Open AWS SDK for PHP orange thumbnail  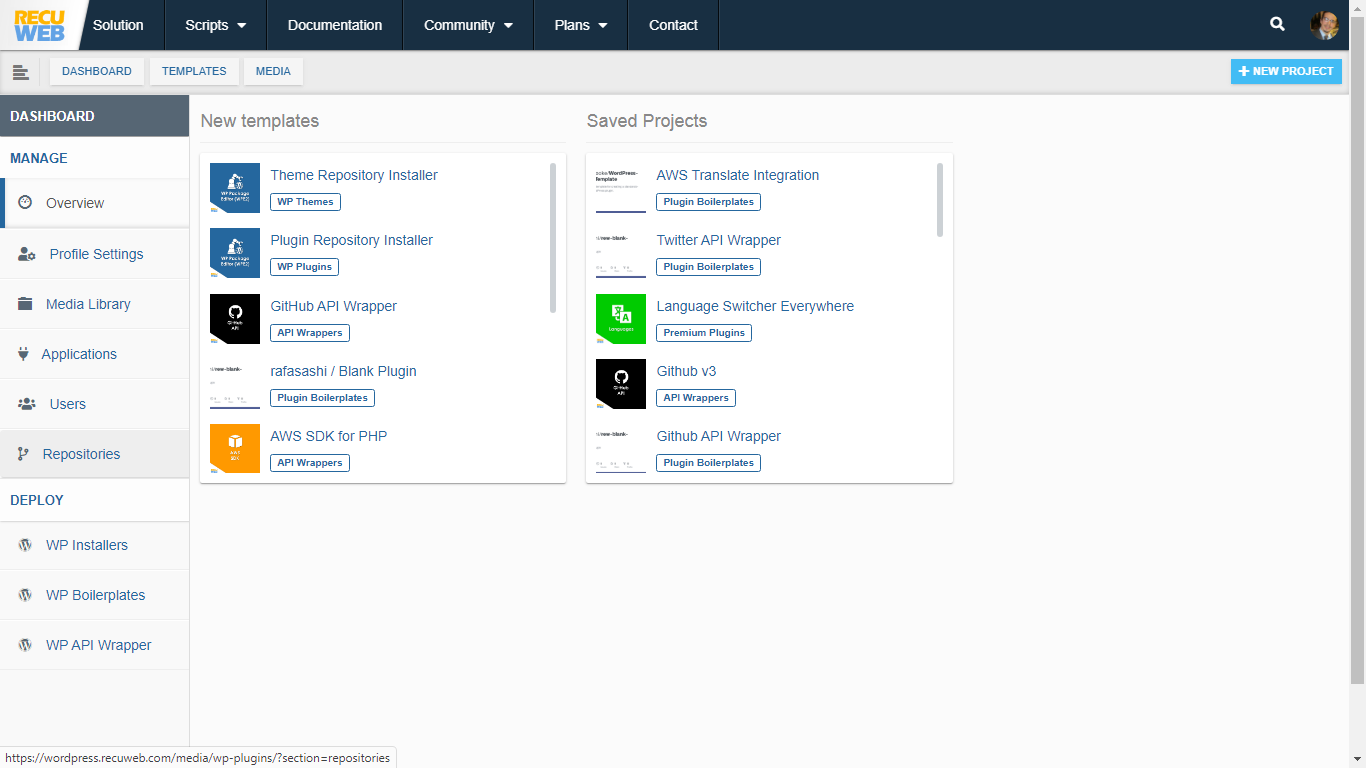pyautogui.click(x=235, y=449)
